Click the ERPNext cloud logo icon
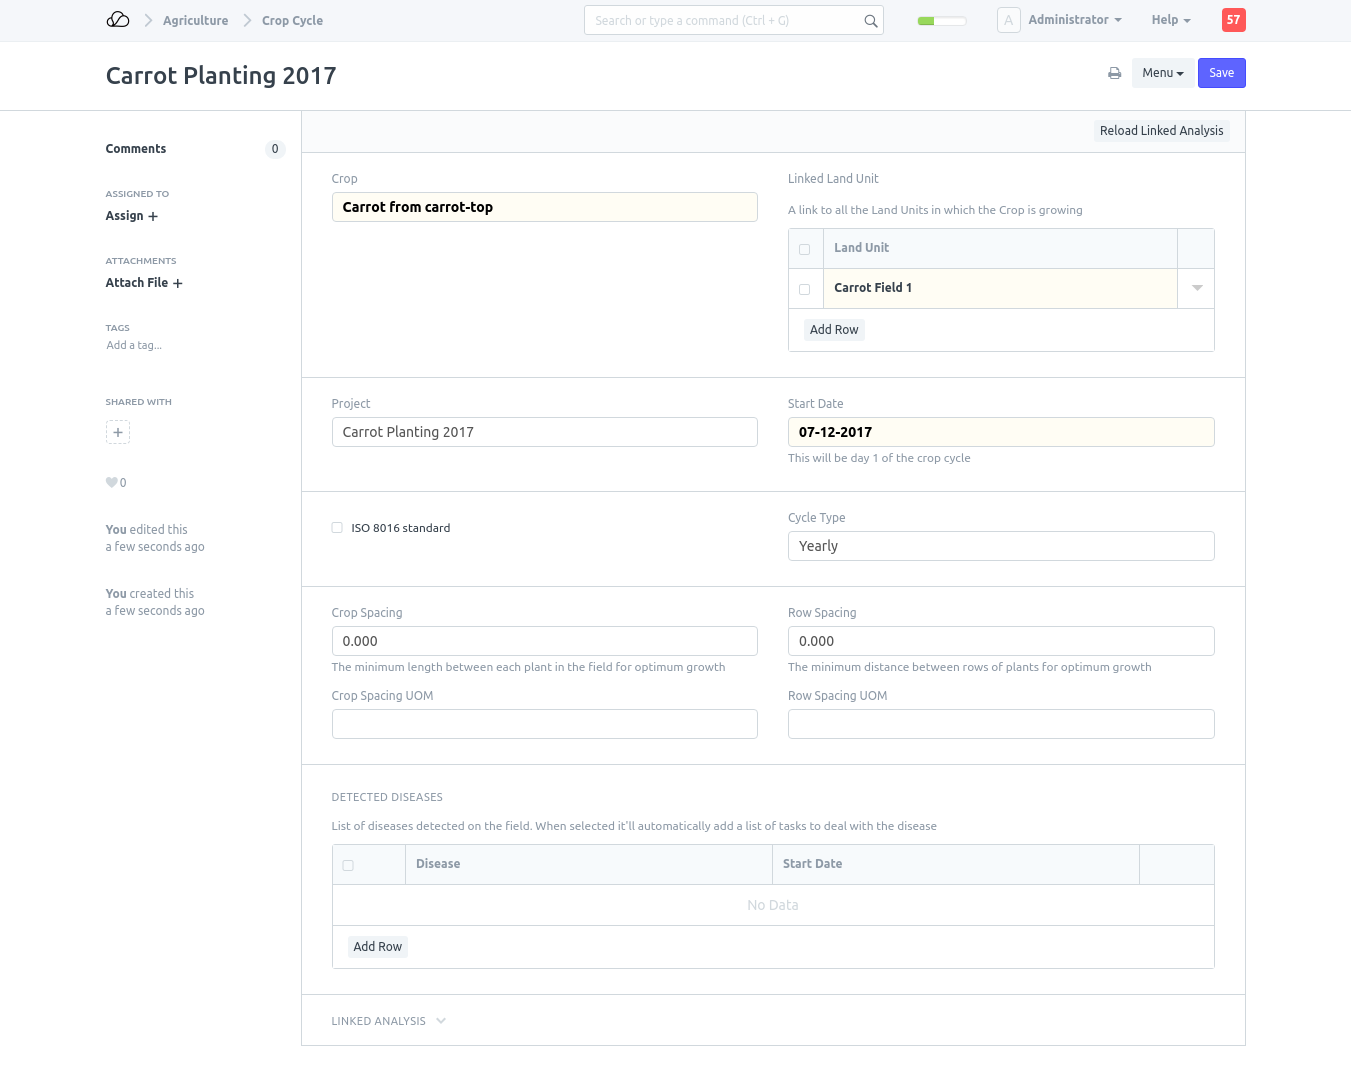The width and height of the screenshot is (1351, 1067). 118,20
